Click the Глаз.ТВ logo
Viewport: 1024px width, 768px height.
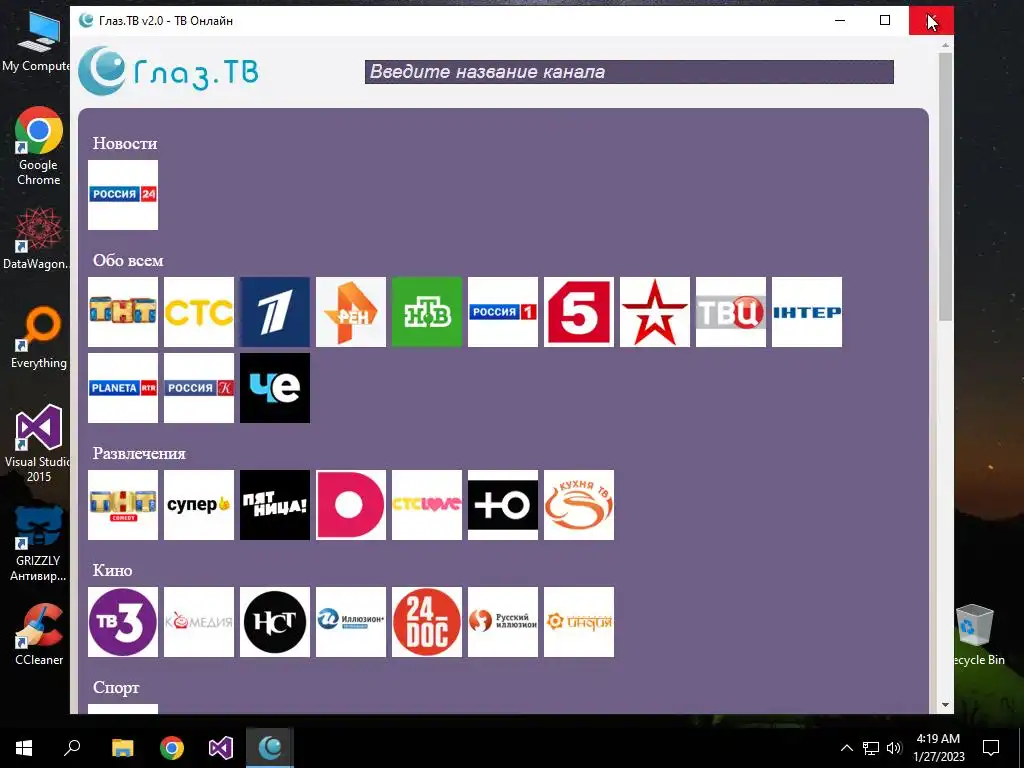coord(168,71)
